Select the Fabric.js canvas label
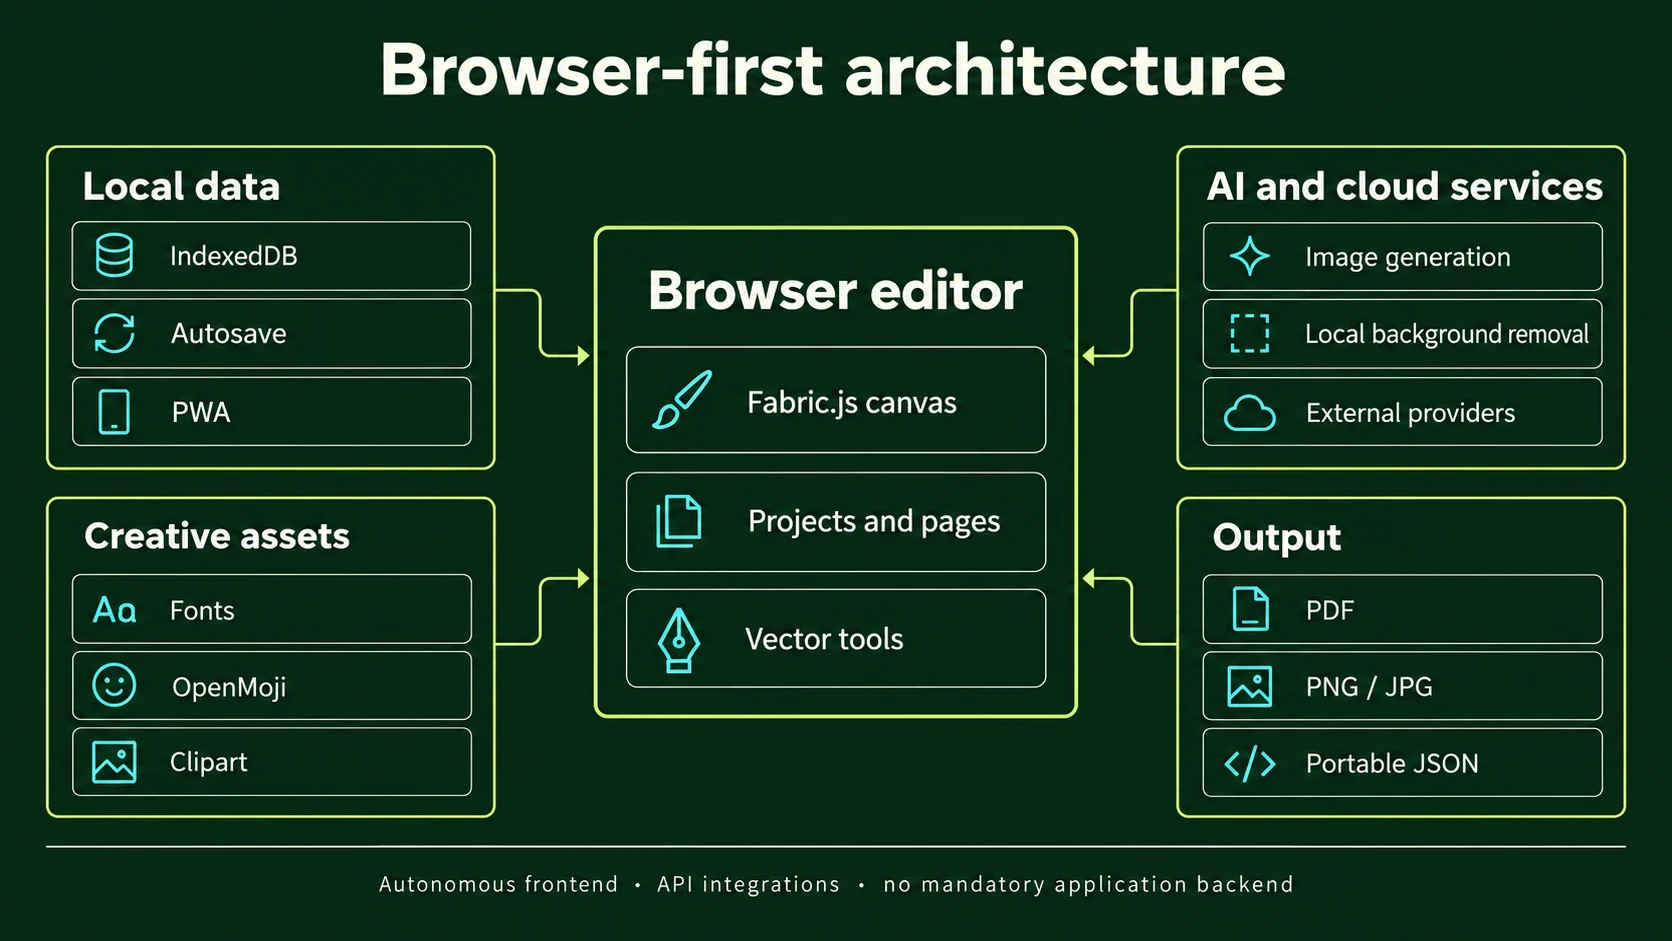 point(852,402)
